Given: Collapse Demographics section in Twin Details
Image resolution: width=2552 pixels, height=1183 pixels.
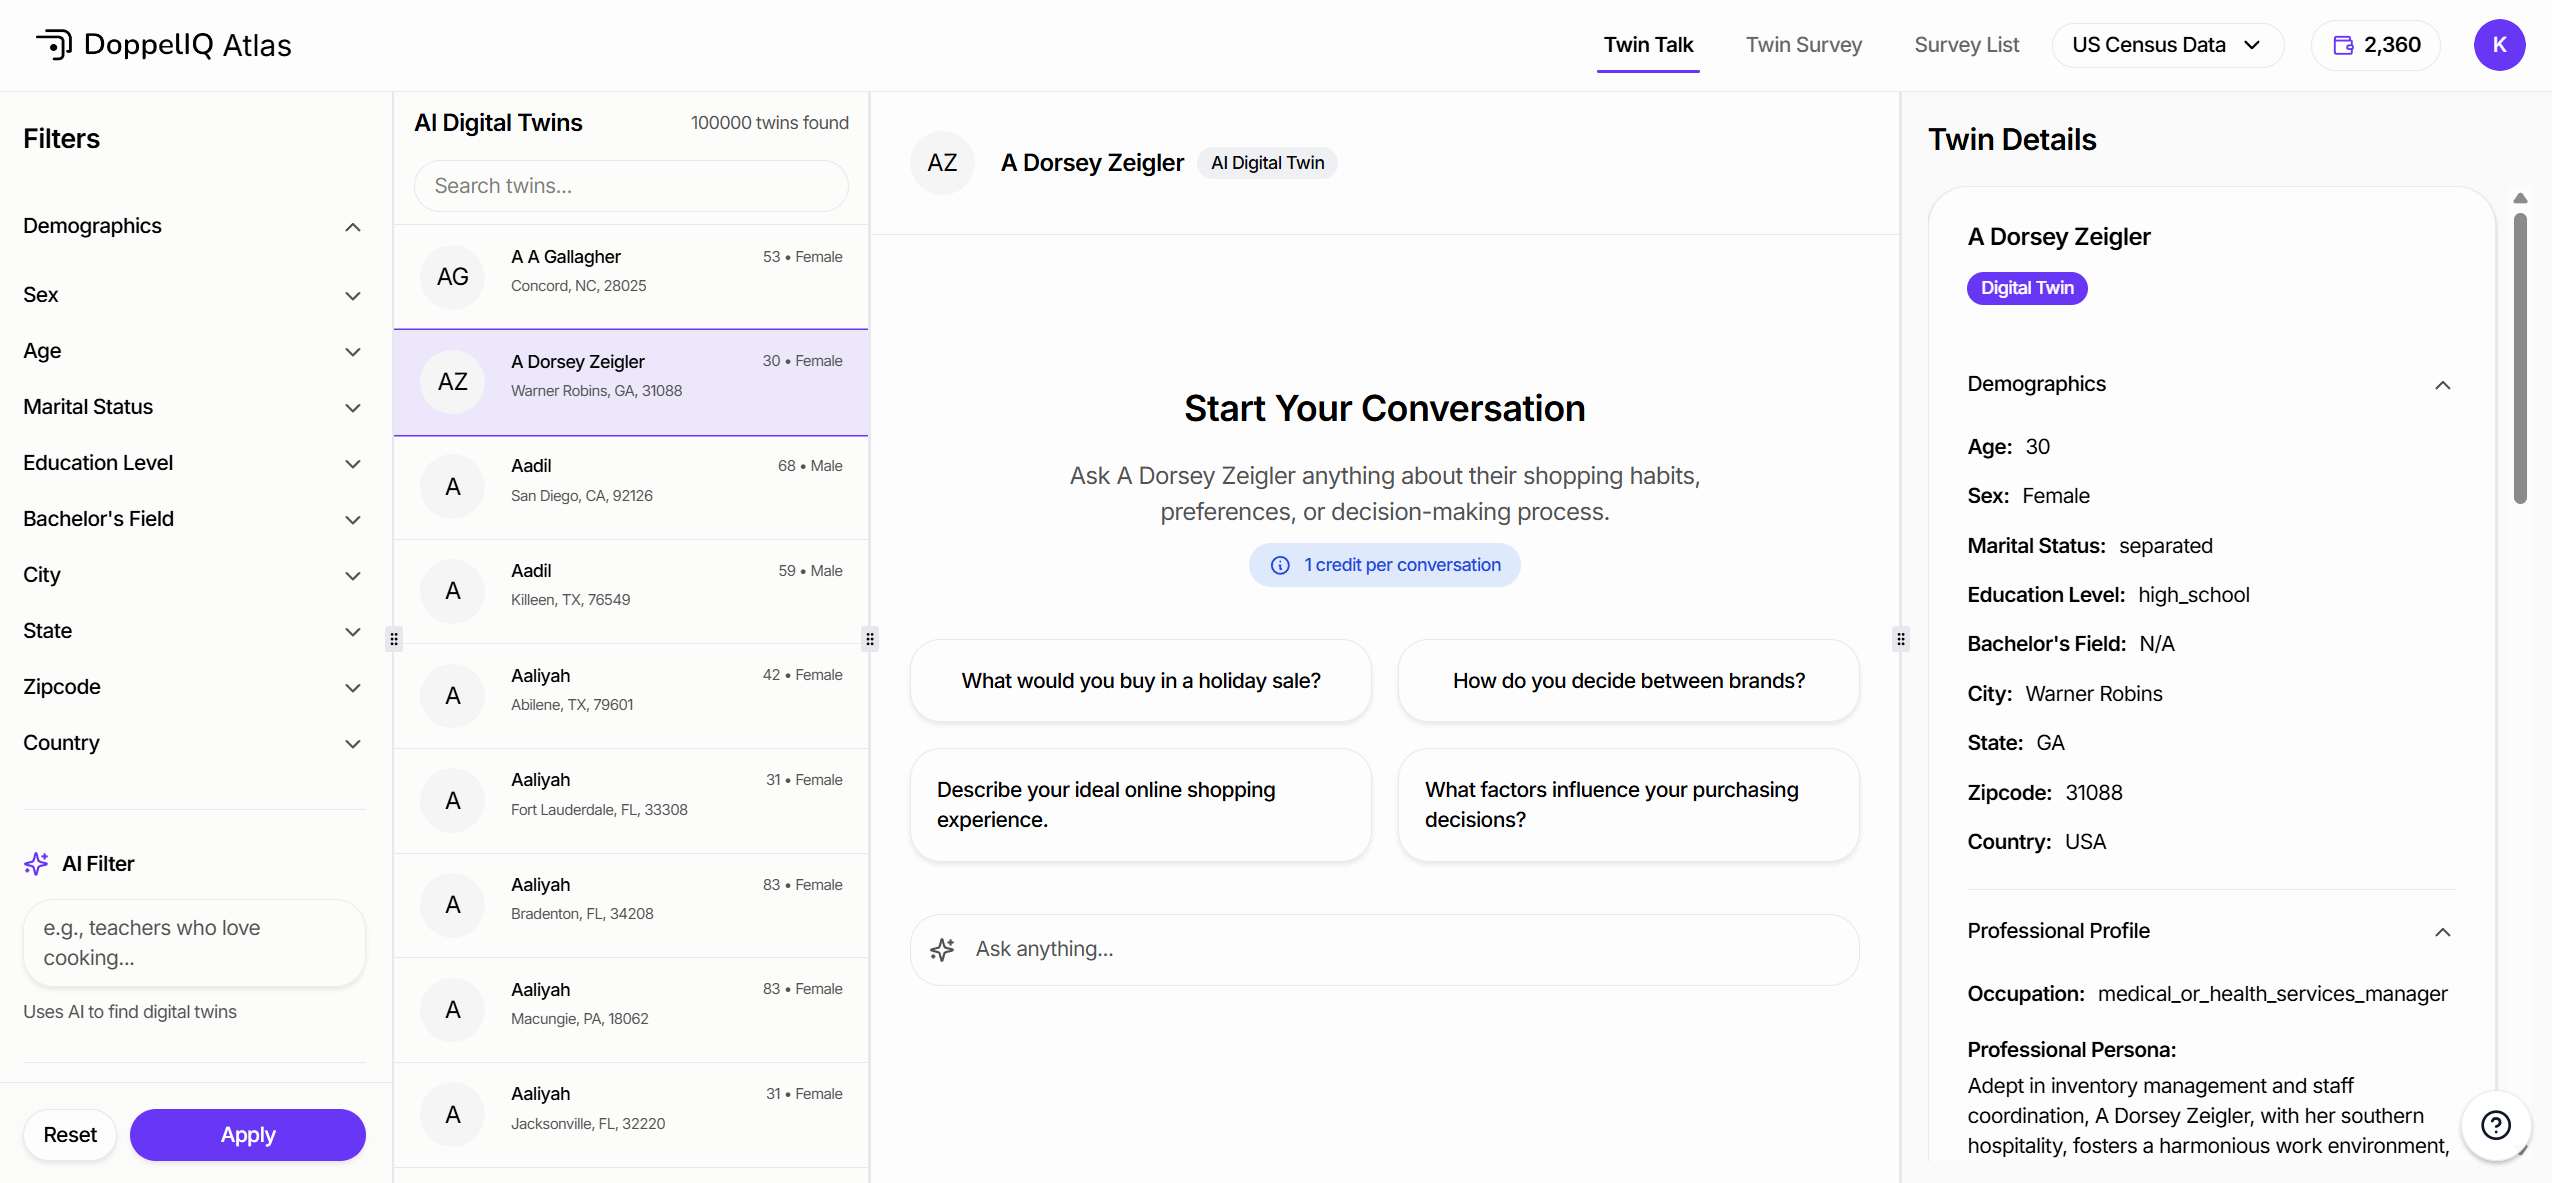Looking at the screenshot, I should point(2442,385).
